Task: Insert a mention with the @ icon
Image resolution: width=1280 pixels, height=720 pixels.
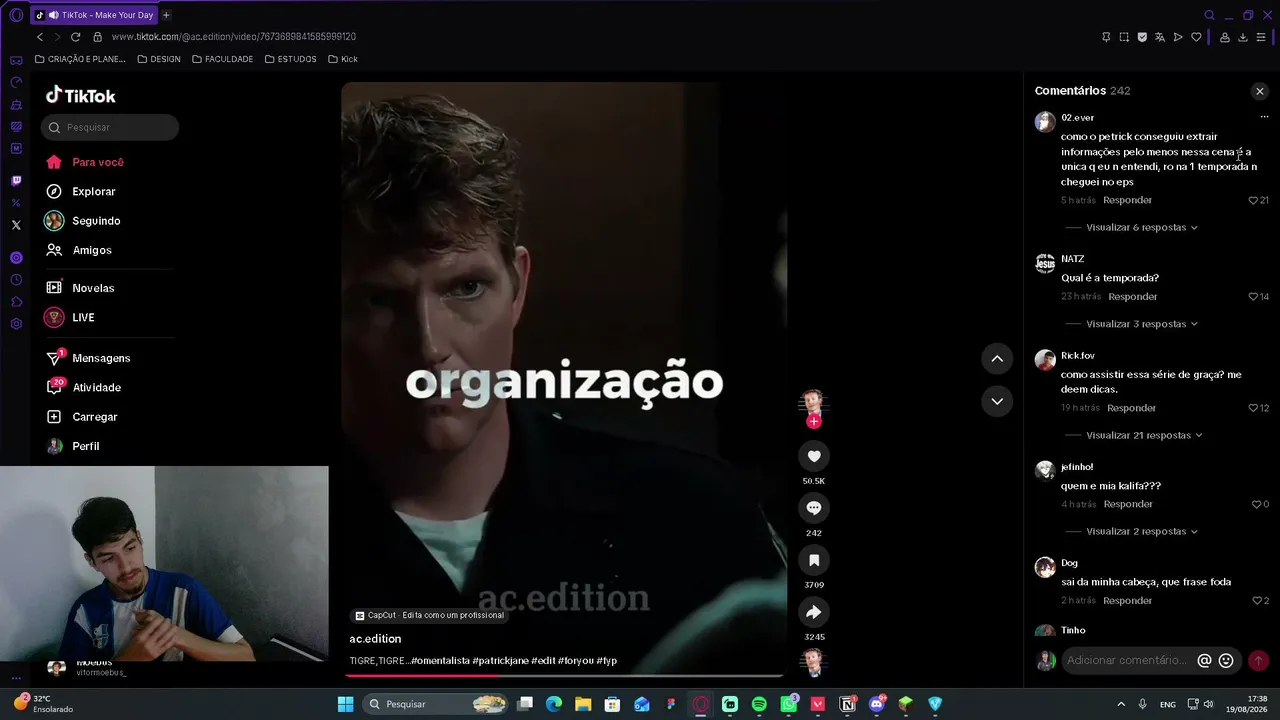Action: pyautogui.click(x=1205, y=660)
